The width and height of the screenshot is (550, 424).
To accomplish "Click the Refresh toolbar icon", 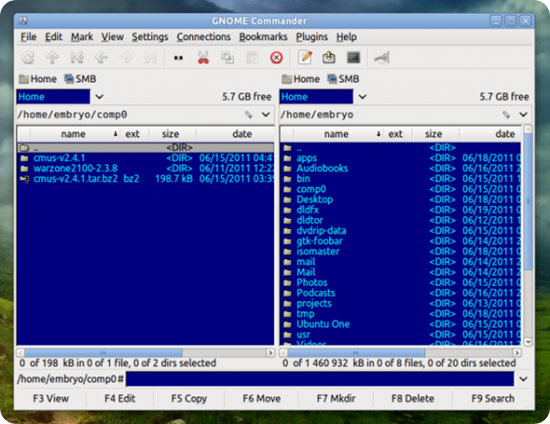I will point(28,58).
